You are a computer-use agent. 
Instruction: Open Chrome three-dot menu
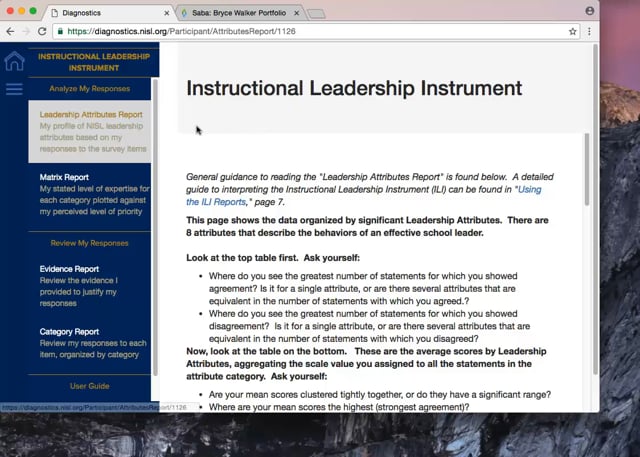coord(589,31)
